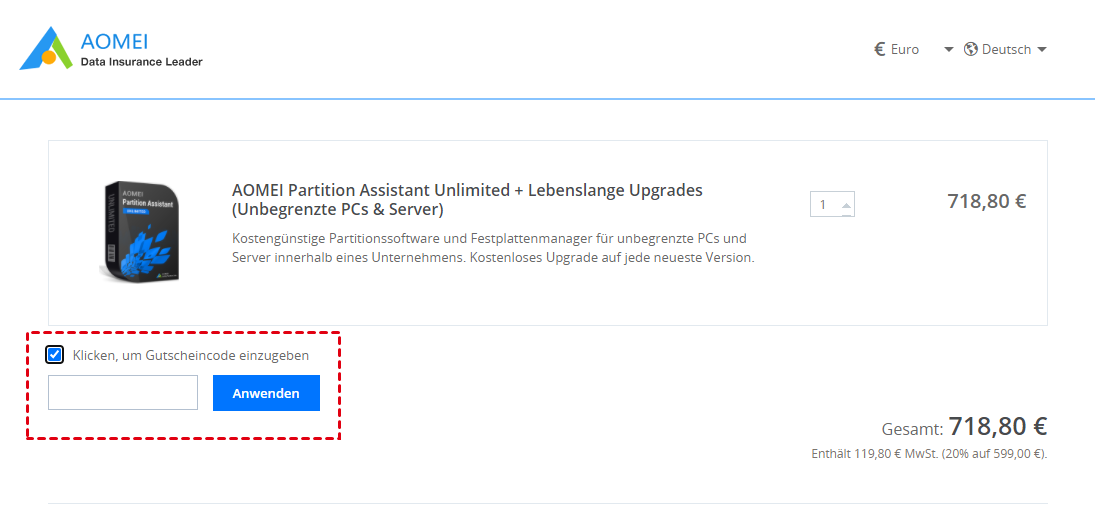This screenshot has width=1095, height=505.
Task: Click the AOMEI triangle logo icon
Action: coord(46,49)
